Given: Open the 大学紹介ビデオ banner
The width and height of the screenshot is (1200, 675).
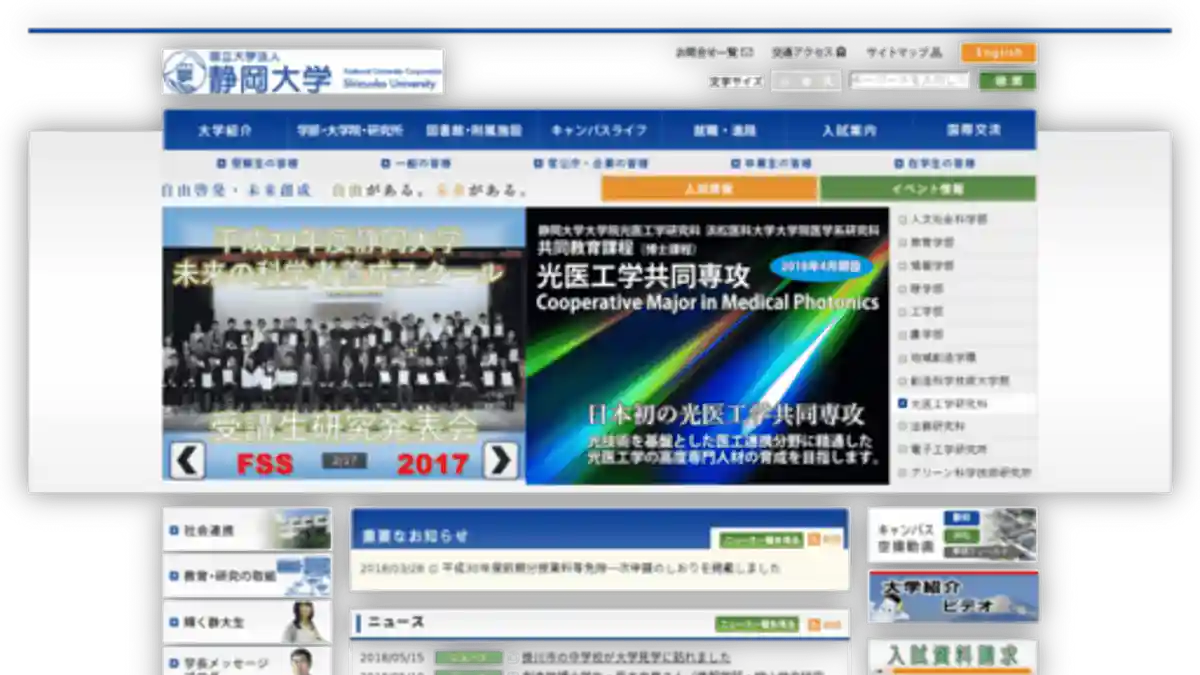Looking at the screenshot, I should pyautogui.click(x=952, y=597).
